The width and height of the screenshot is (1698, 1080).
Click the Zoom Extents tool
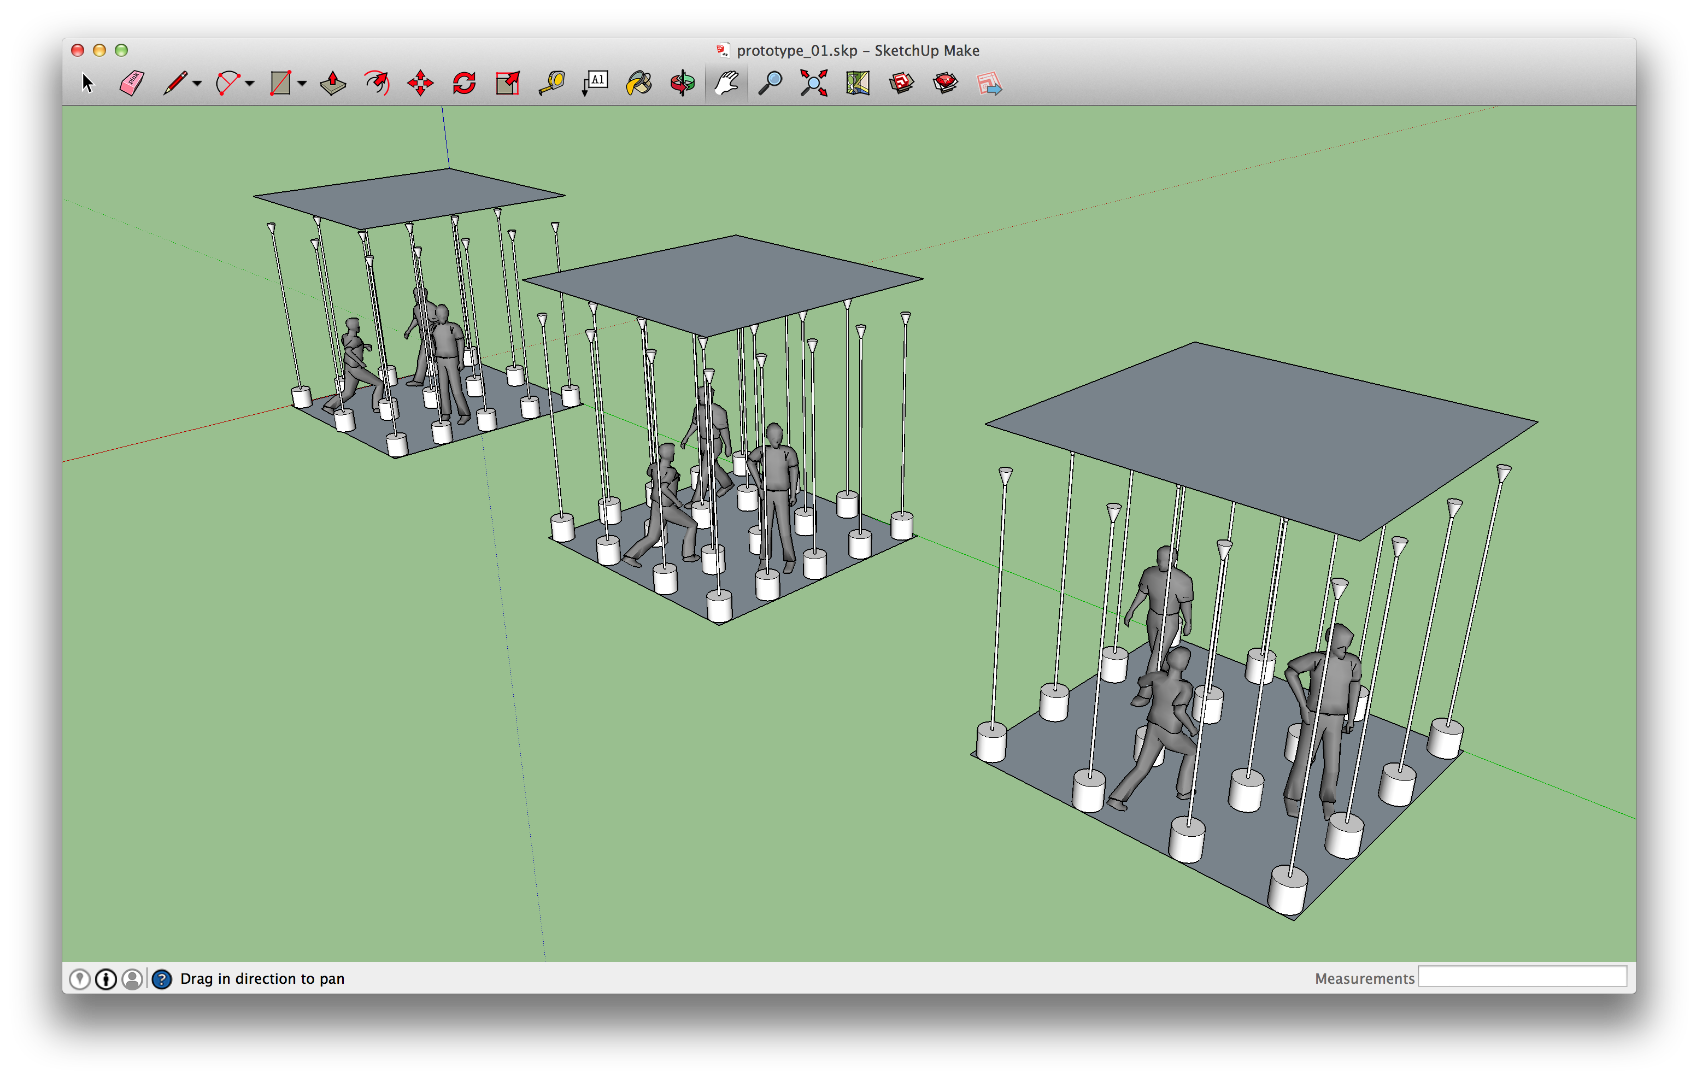click(814, 83)
